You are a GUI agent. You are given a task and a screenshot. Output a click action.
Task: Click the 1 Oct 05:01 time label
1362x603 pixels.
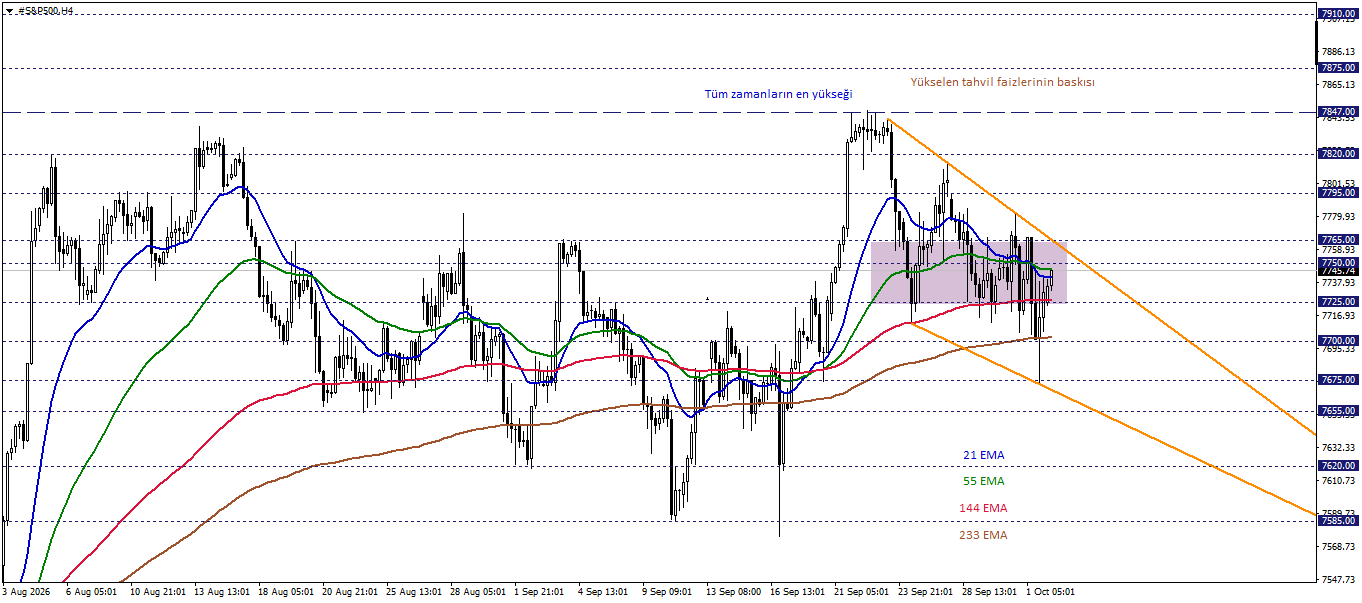point(1050,592)
